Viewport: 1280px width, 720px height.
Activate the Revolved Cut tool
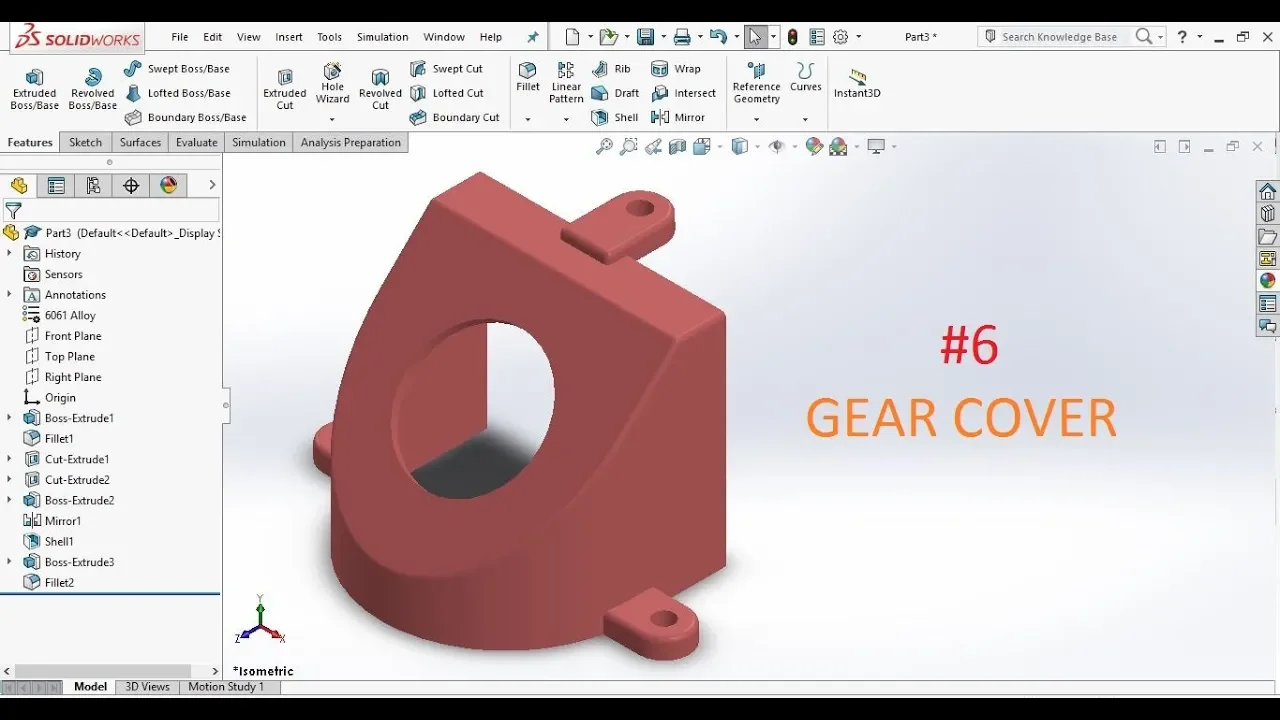(380, 89)
